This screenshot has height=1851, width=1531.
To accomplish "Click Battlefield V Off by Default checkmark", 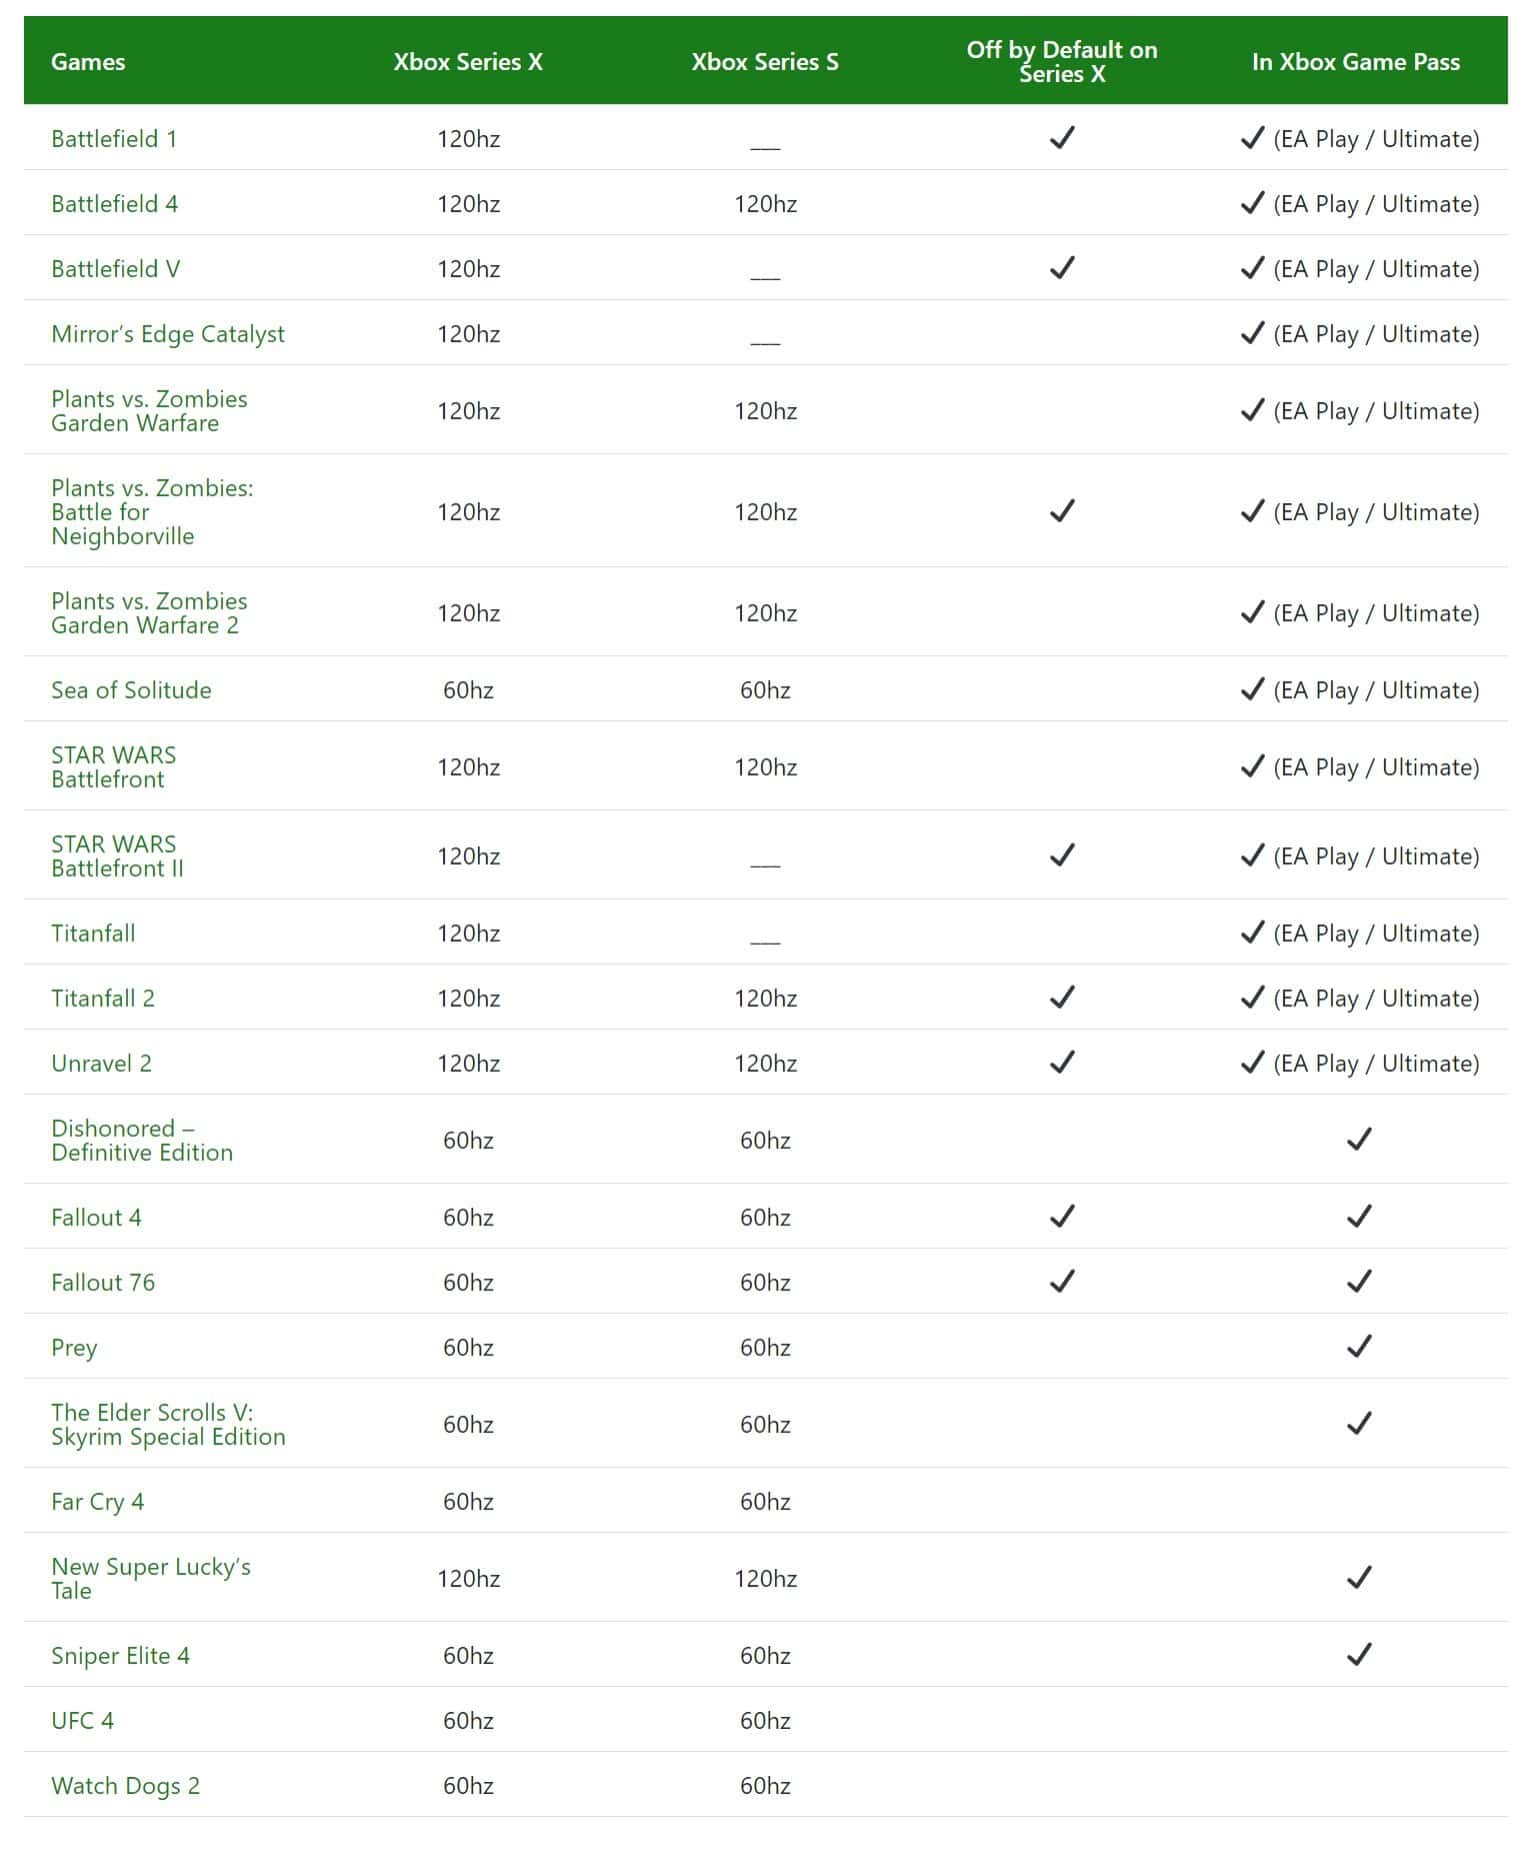I will tap(1062, 268).
